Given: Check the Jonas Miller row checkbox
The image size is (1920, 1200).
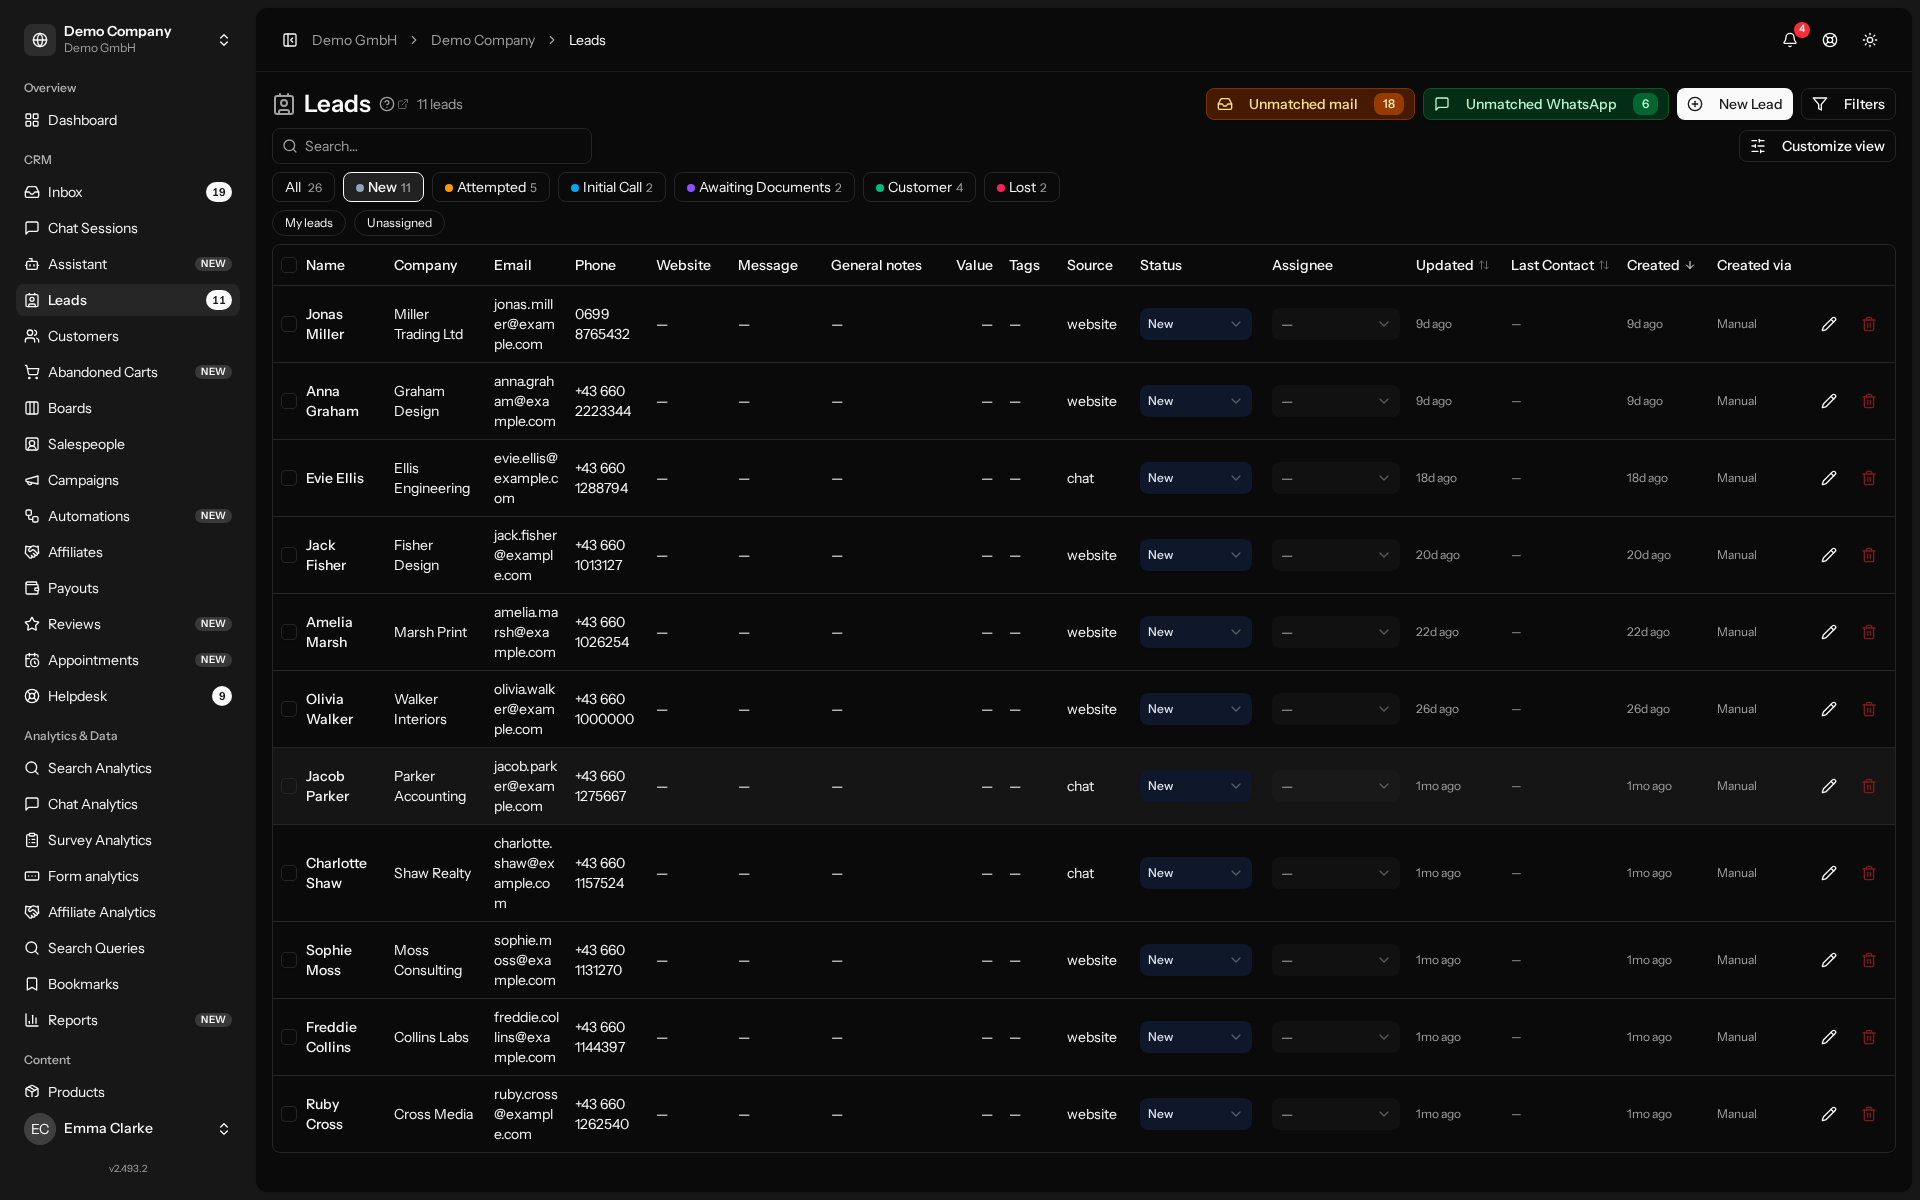Looking at the screenshot, I should [289, 324].
